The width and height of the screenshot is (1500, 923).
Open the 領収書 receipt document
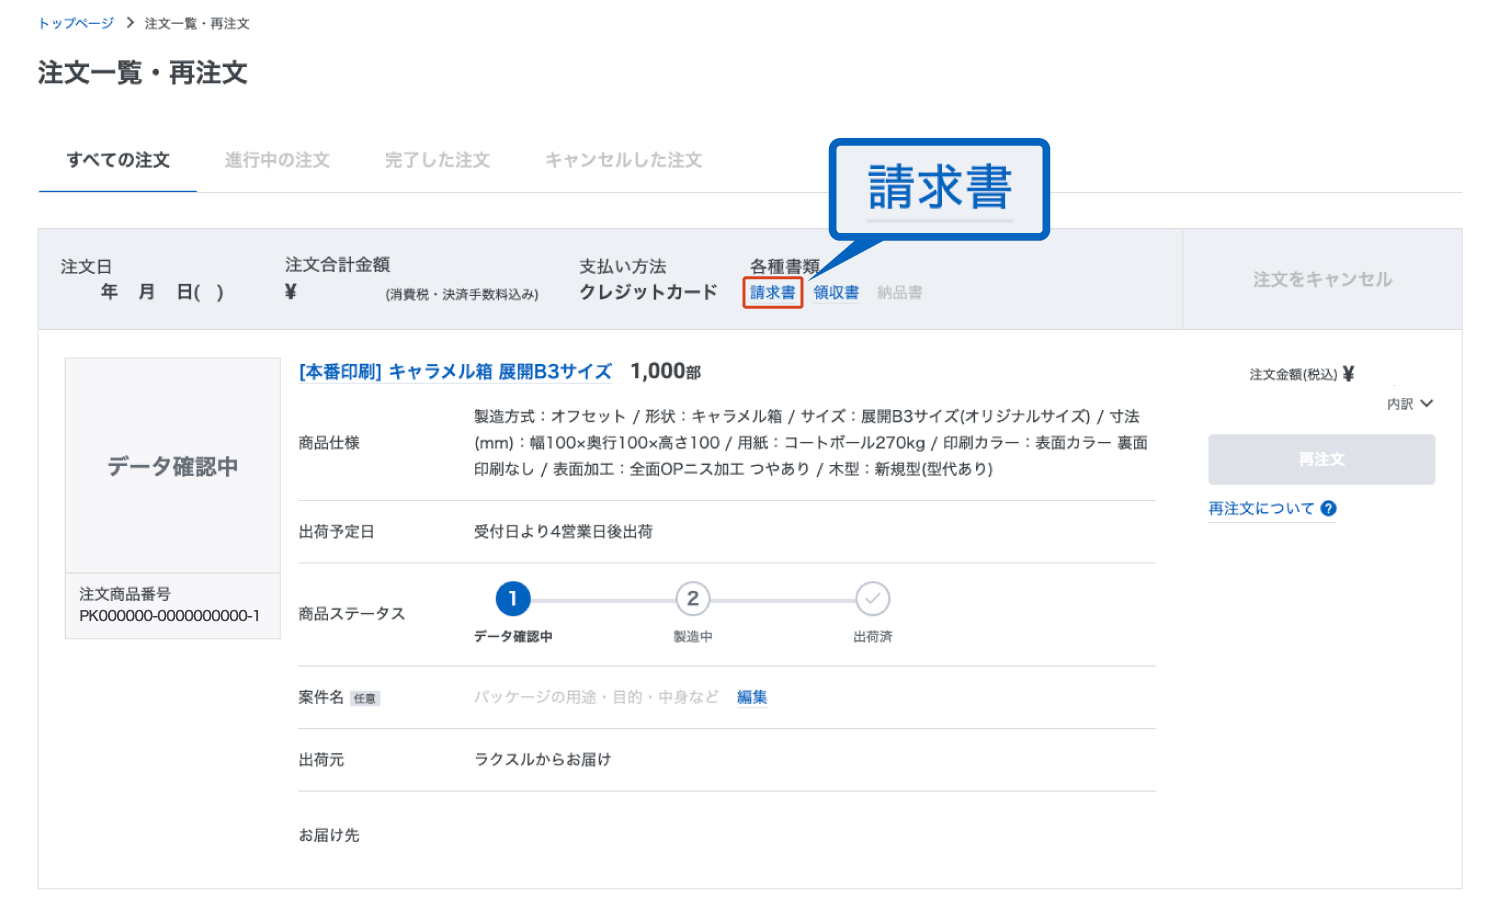click(836, 293)
